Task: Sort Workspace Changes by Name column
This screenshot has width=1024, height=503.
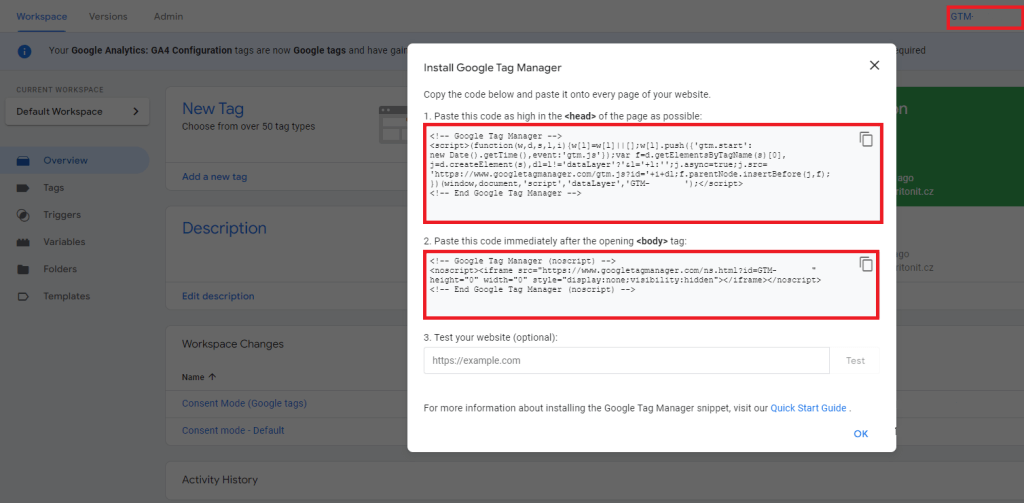Action: (x=199, y=377)
